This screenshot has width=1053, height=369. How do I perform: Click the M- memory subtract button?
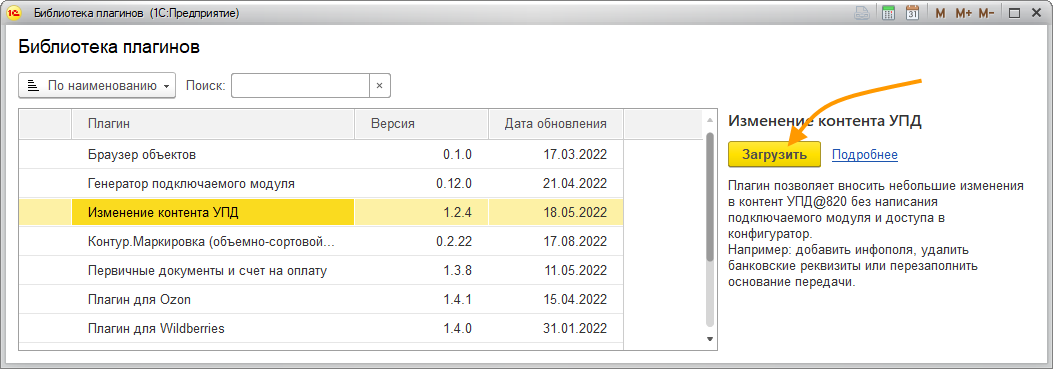pyautogui.click(x=986, y=13)
